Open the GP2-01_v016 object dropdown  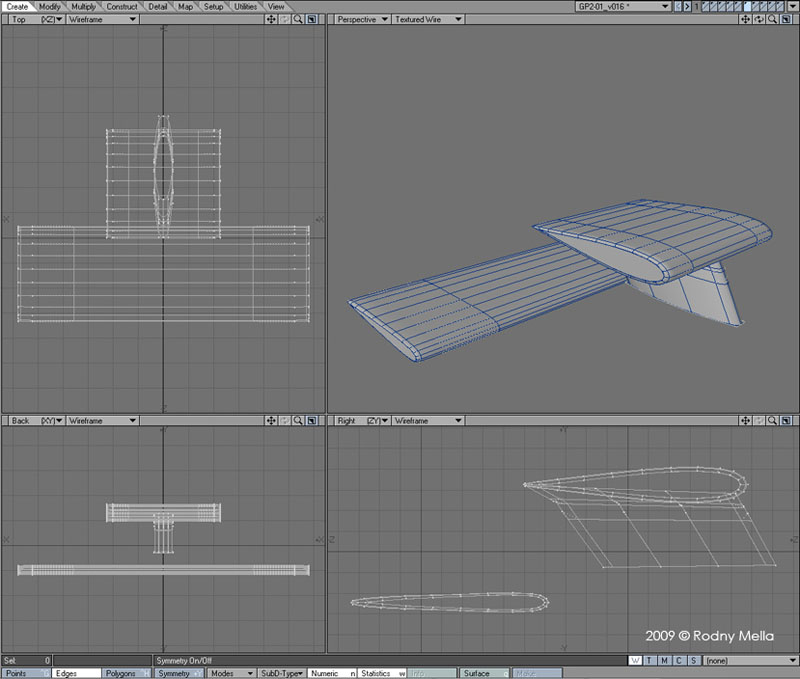[622, 6]
